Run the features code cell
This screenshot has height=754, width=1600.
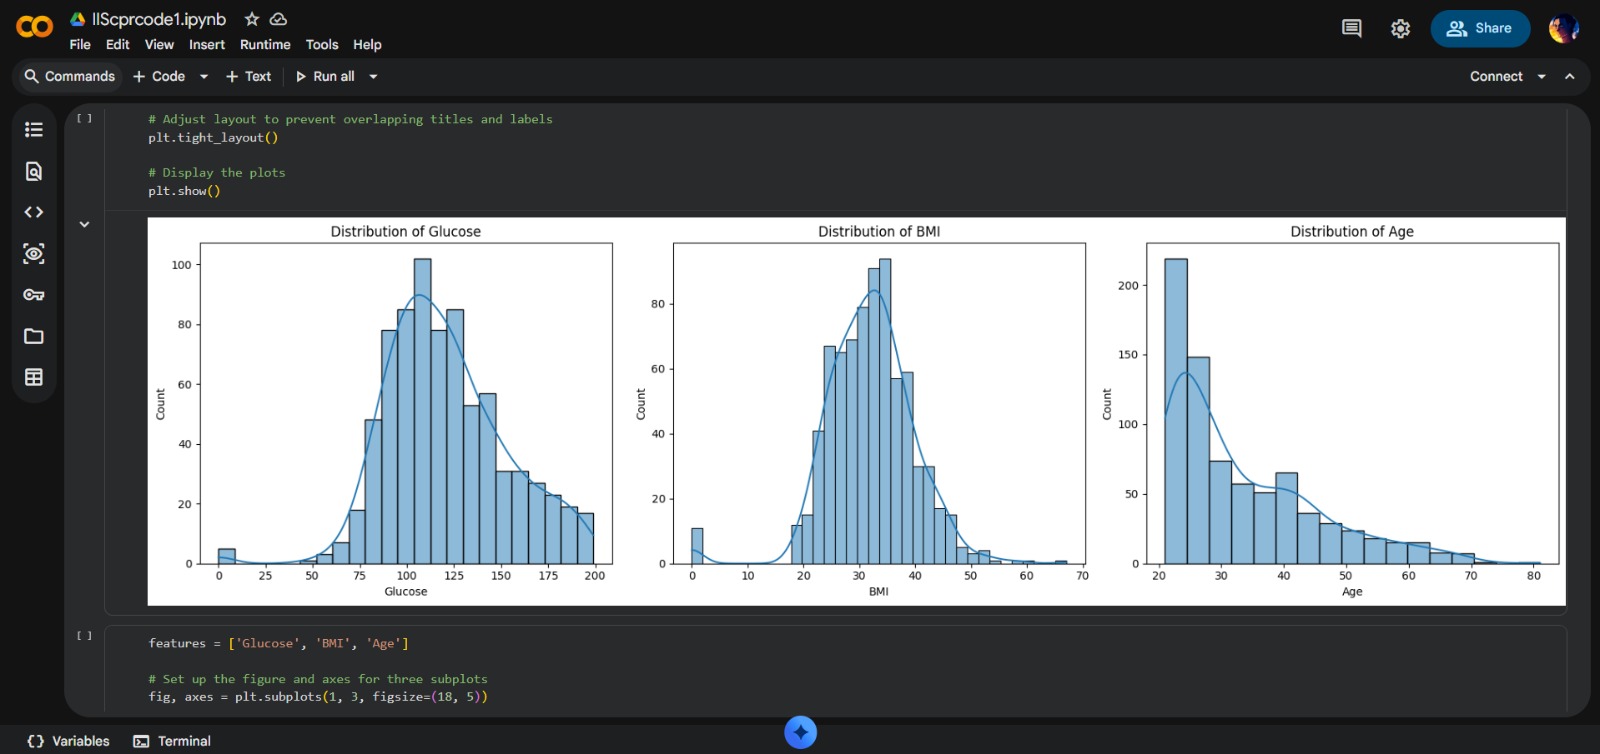(x=85, y=636)
